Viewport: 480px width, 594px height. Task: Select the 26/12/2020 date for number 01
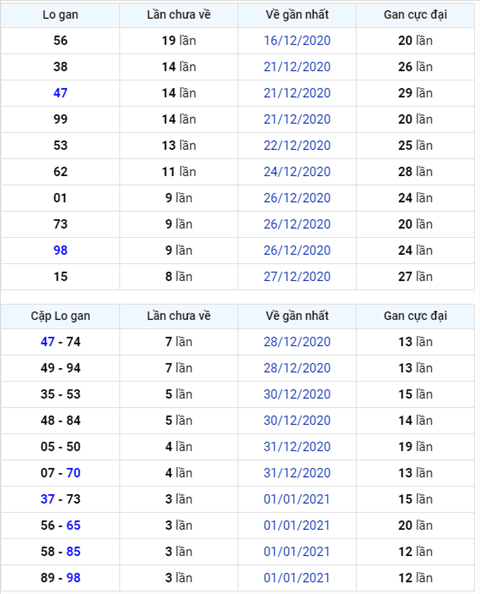(297, 198)
